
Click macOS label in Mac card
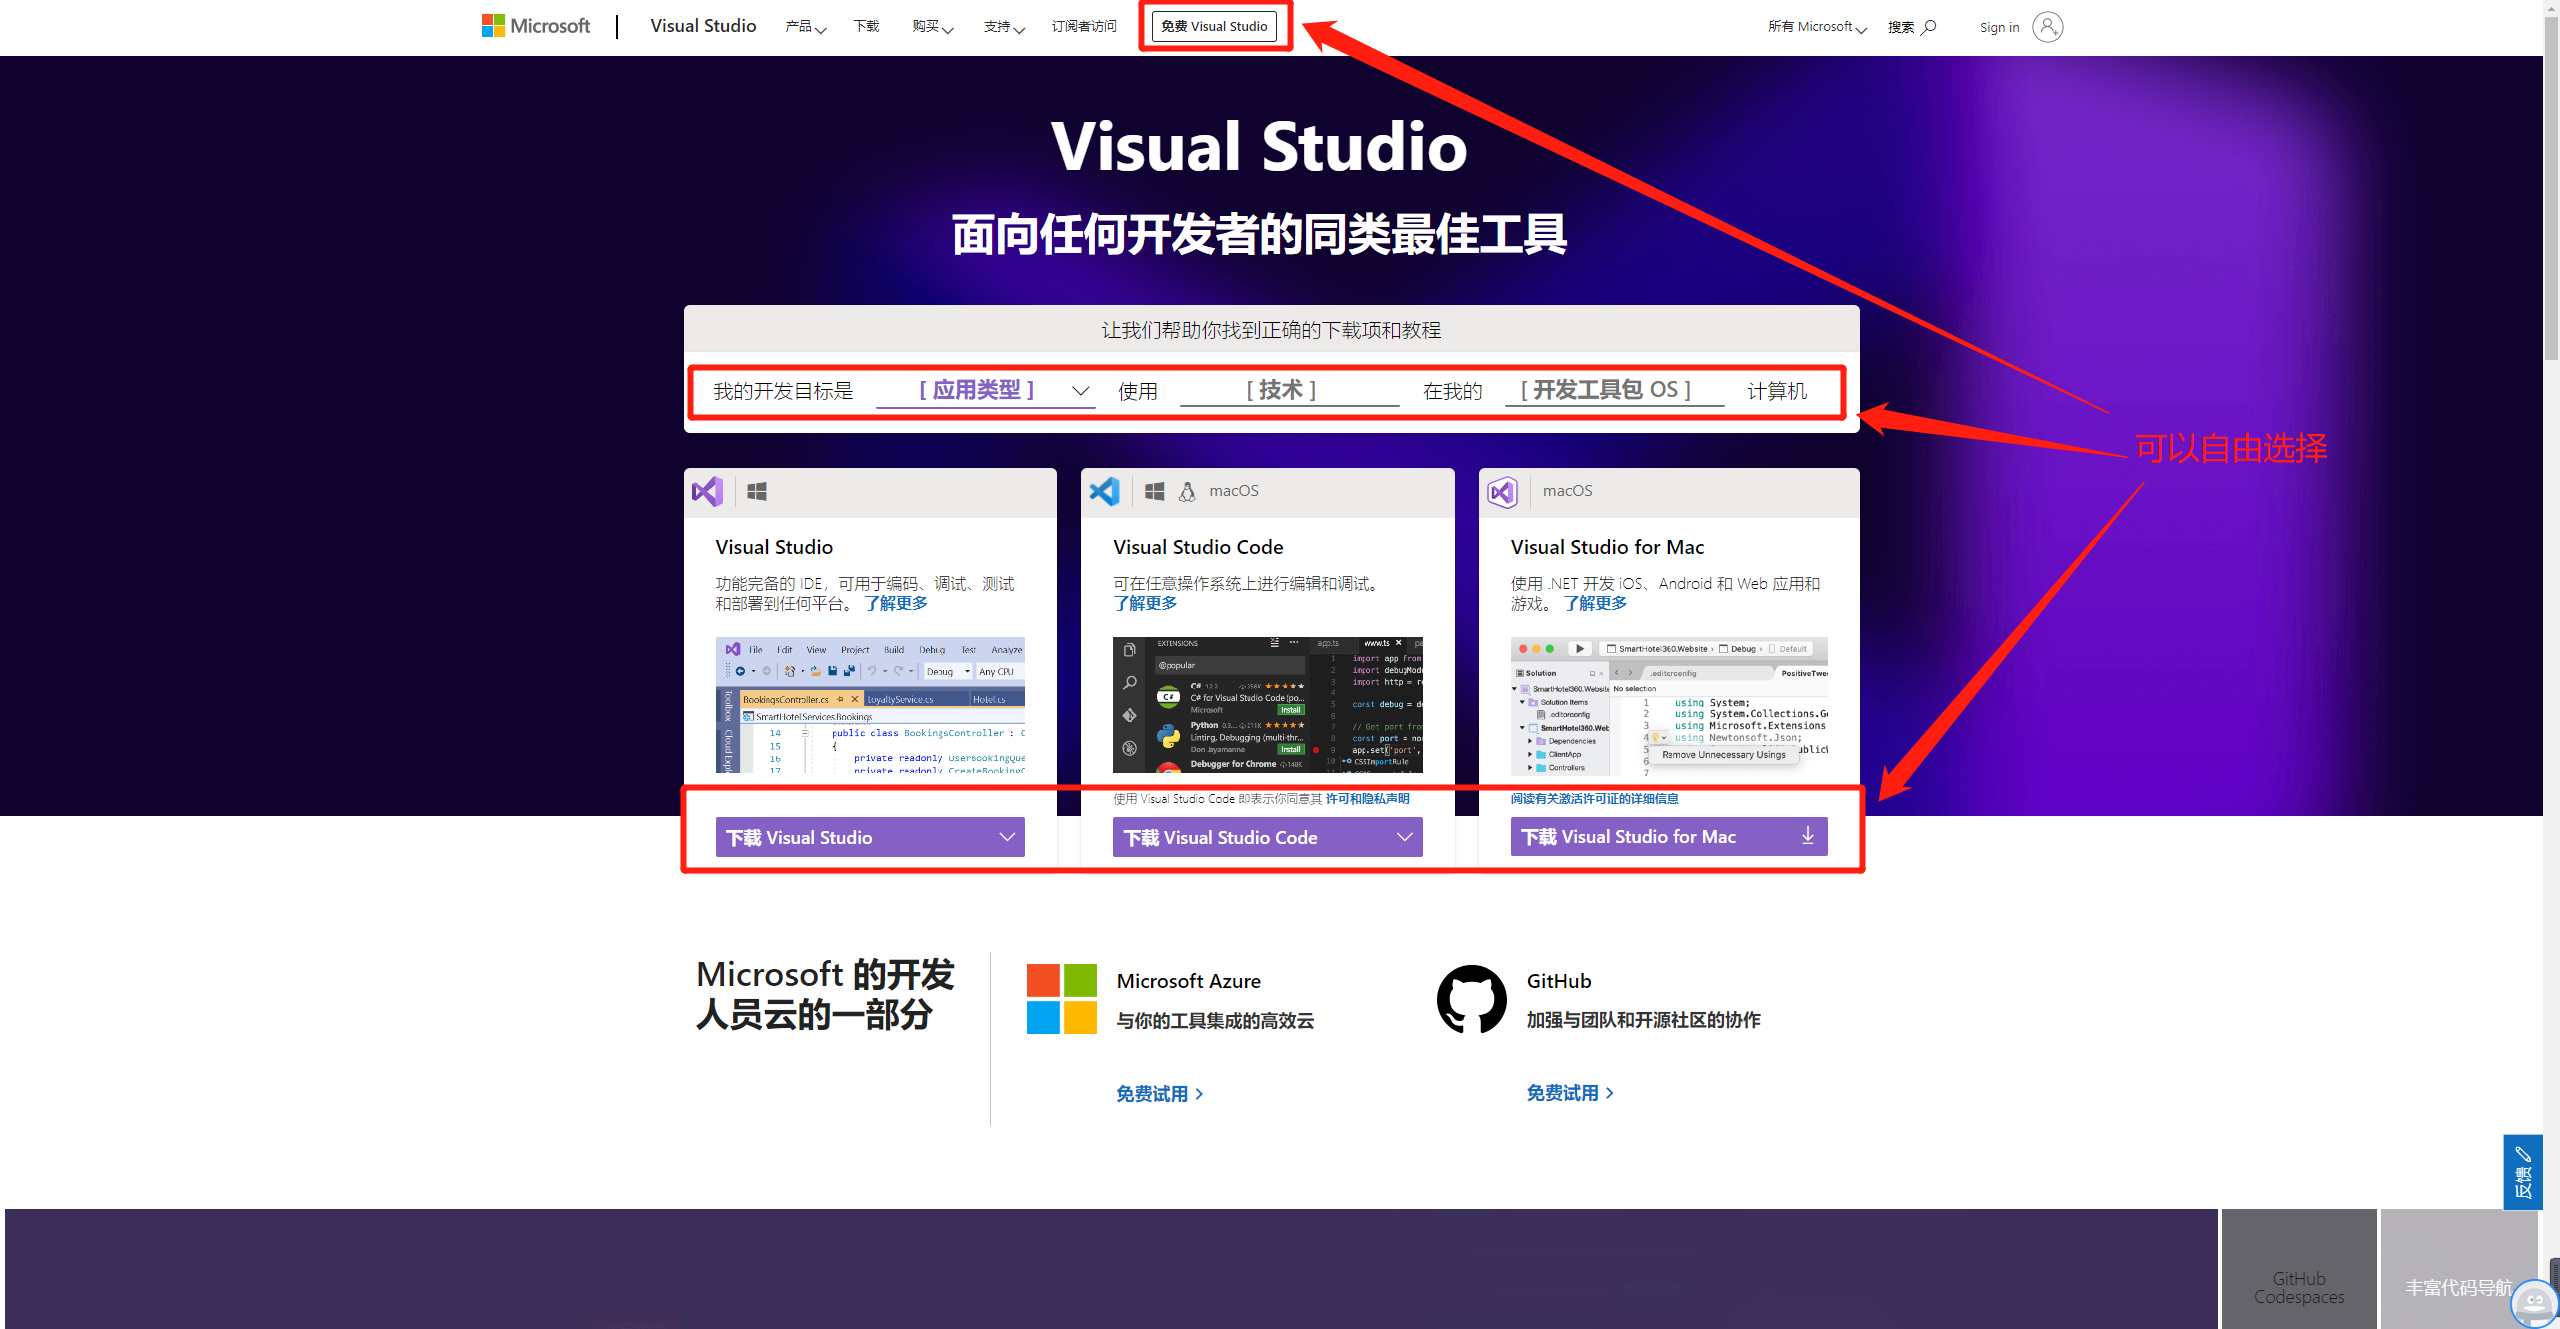tap(1567, 491)
